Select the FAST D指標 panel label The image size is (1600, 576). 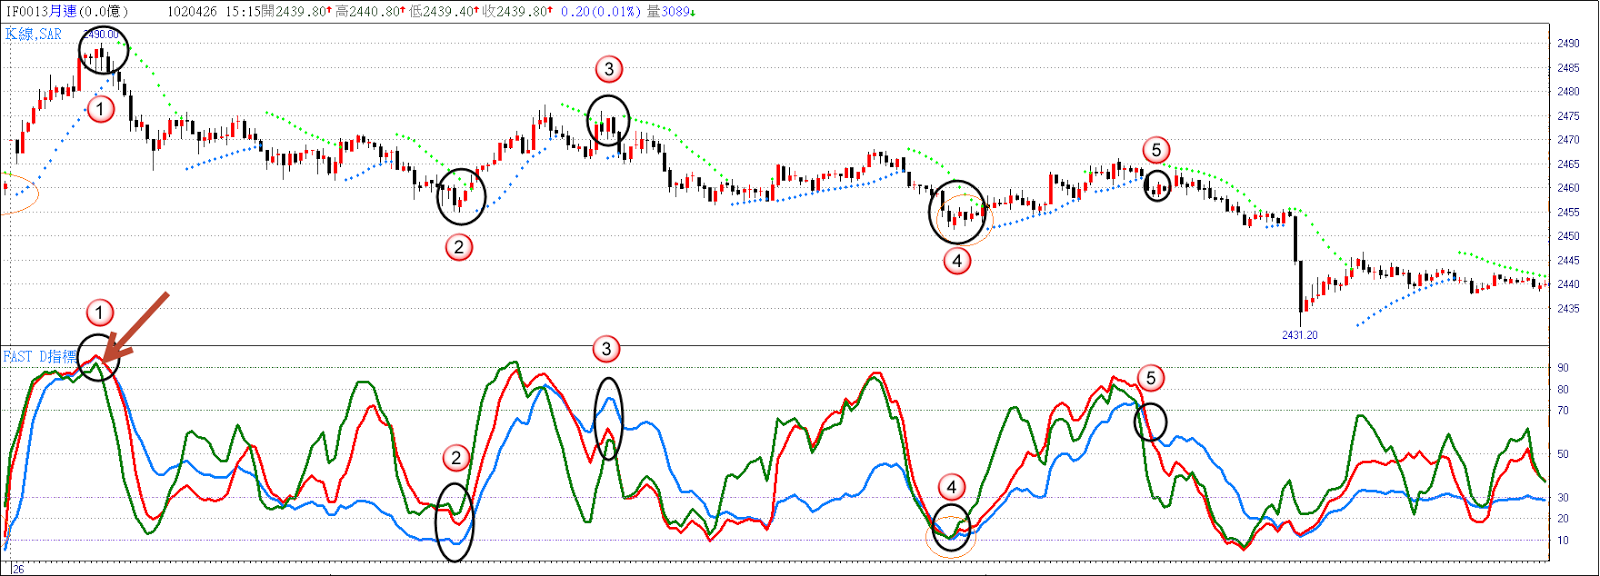coord(39,356)
